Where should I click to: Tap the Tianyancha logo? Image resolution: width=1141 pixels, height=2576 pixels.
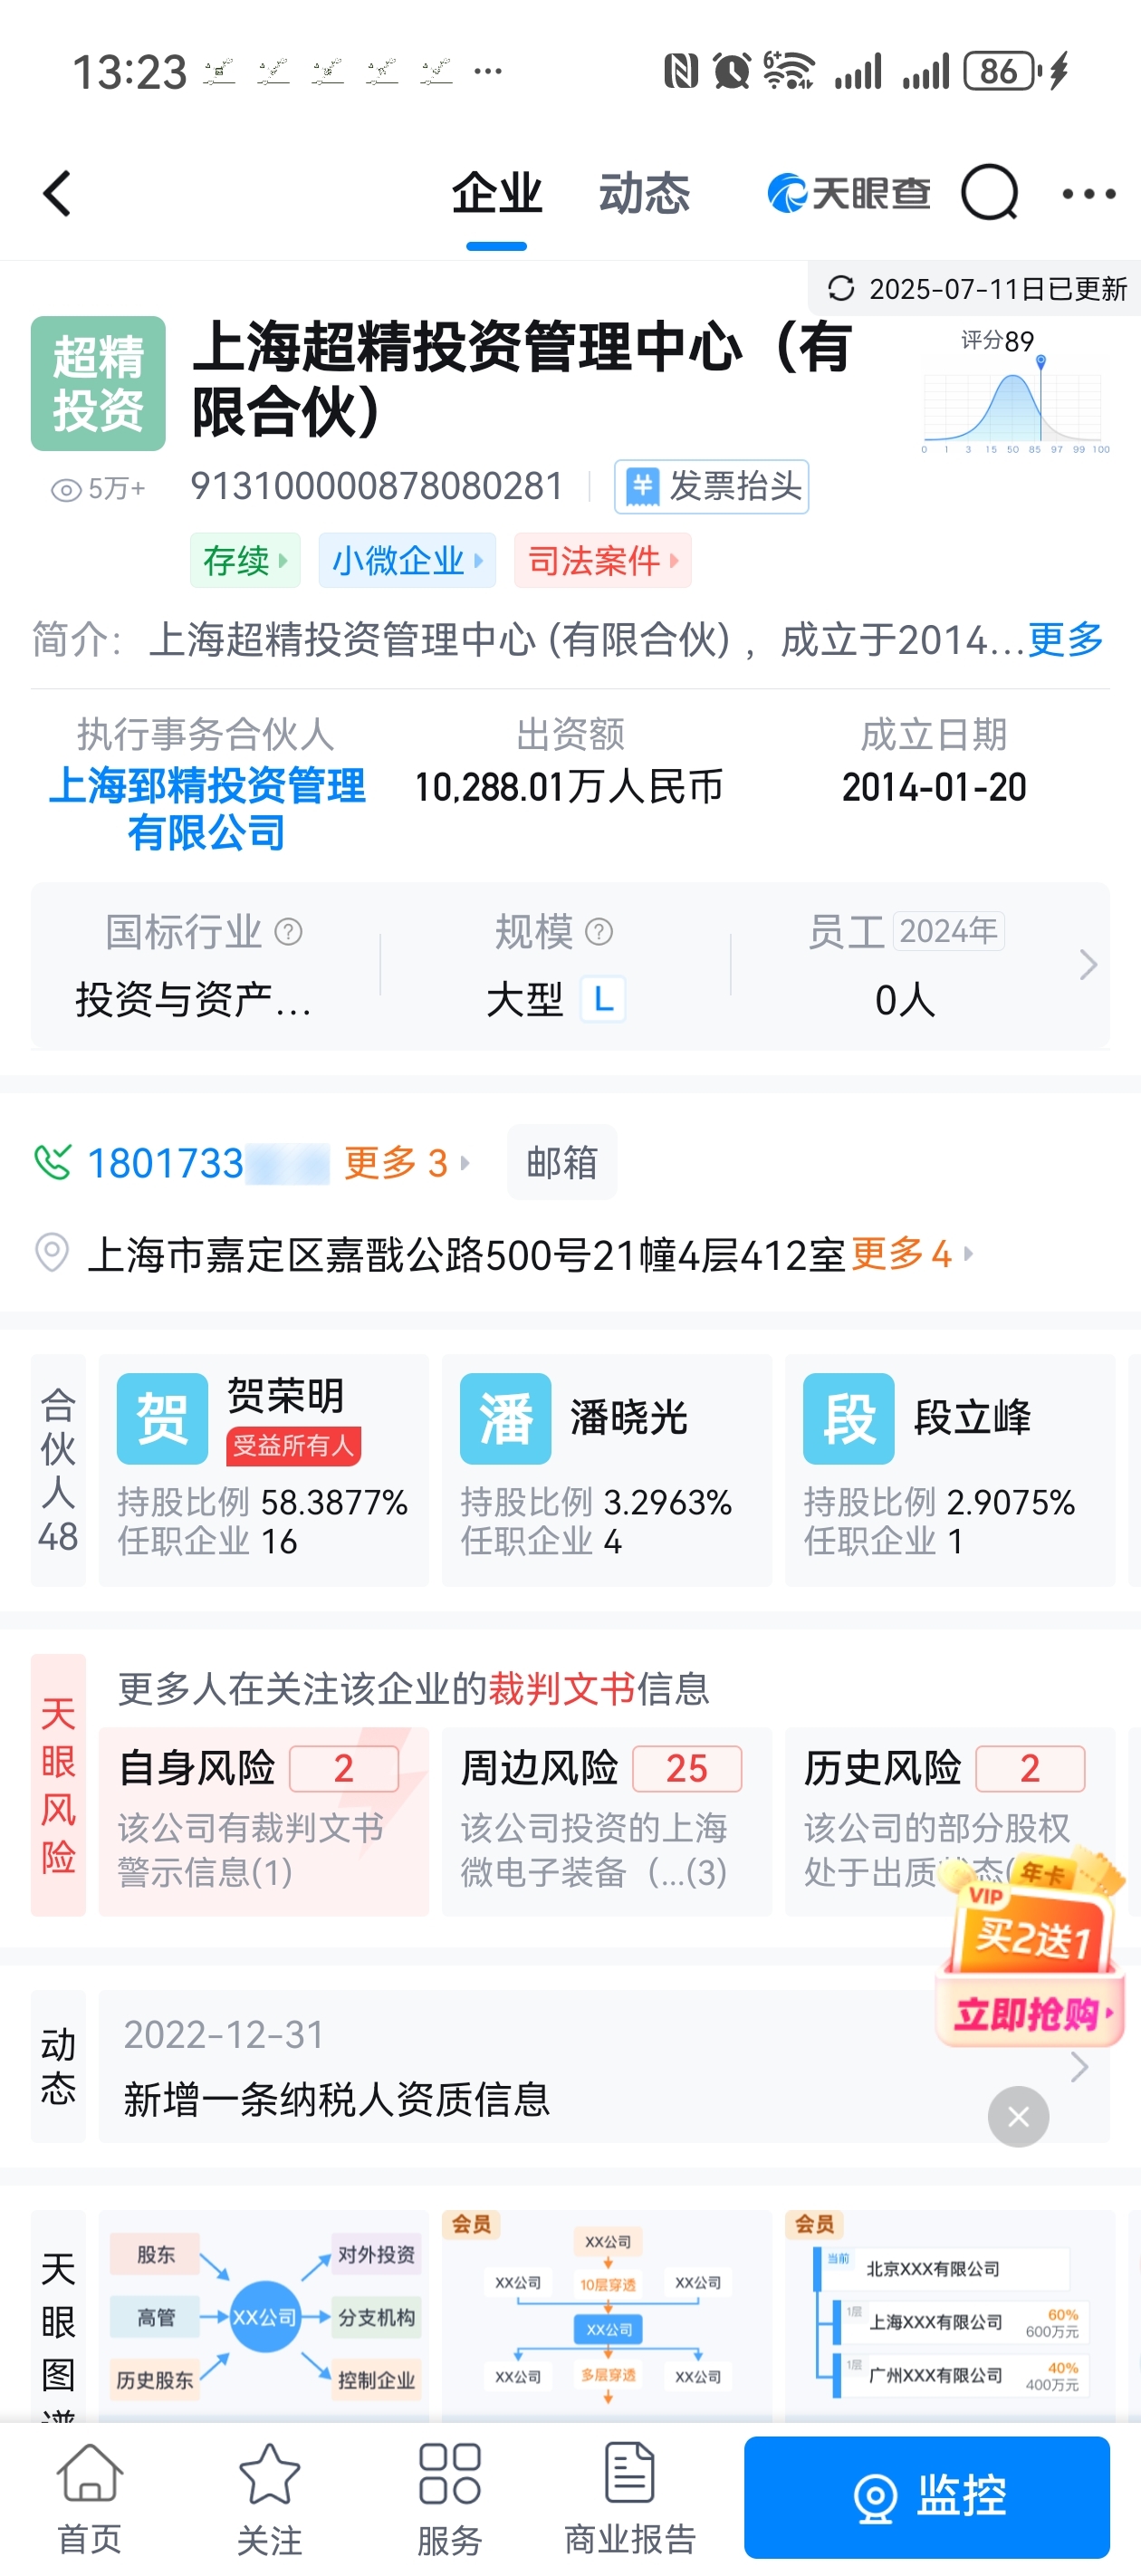(848, 193)
